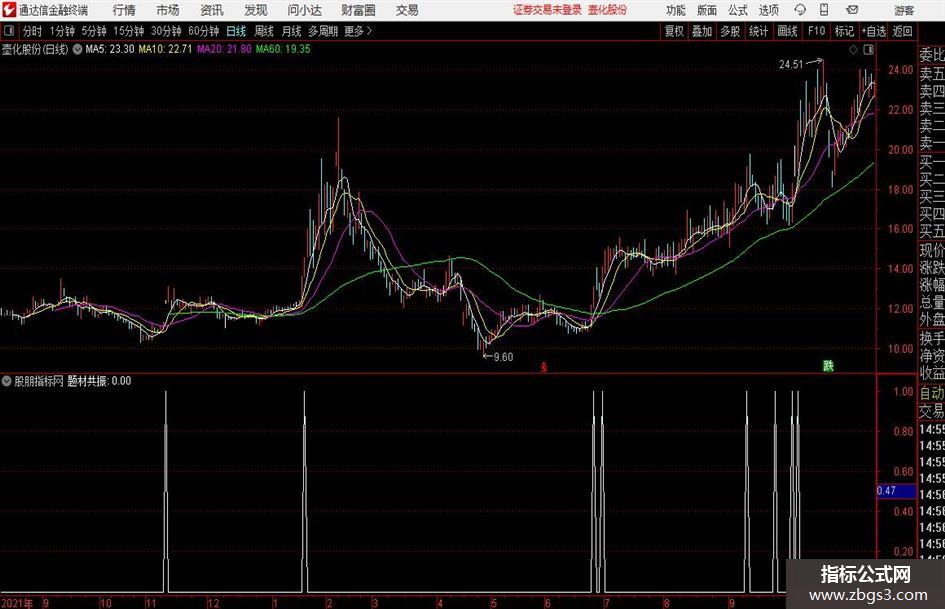Click the 标记 mark toolbar button
This screenshot has width=945, height=609.
pos(844,31)
